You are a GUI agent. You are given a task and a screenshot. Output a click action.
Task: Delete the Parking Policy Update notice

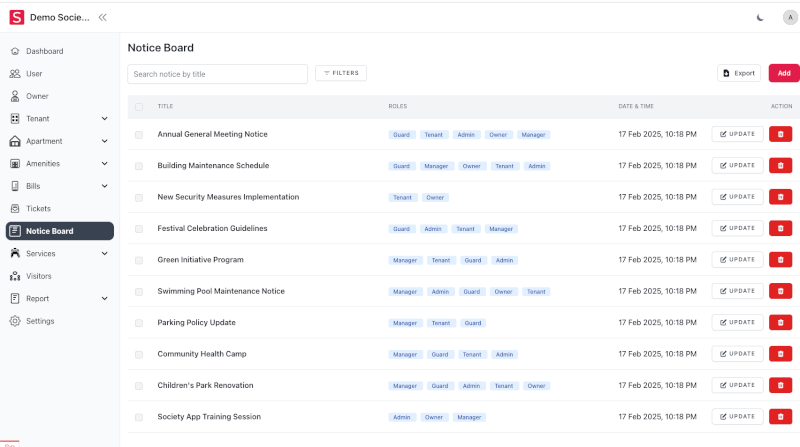pyautogui.click(x=780, y=322)
